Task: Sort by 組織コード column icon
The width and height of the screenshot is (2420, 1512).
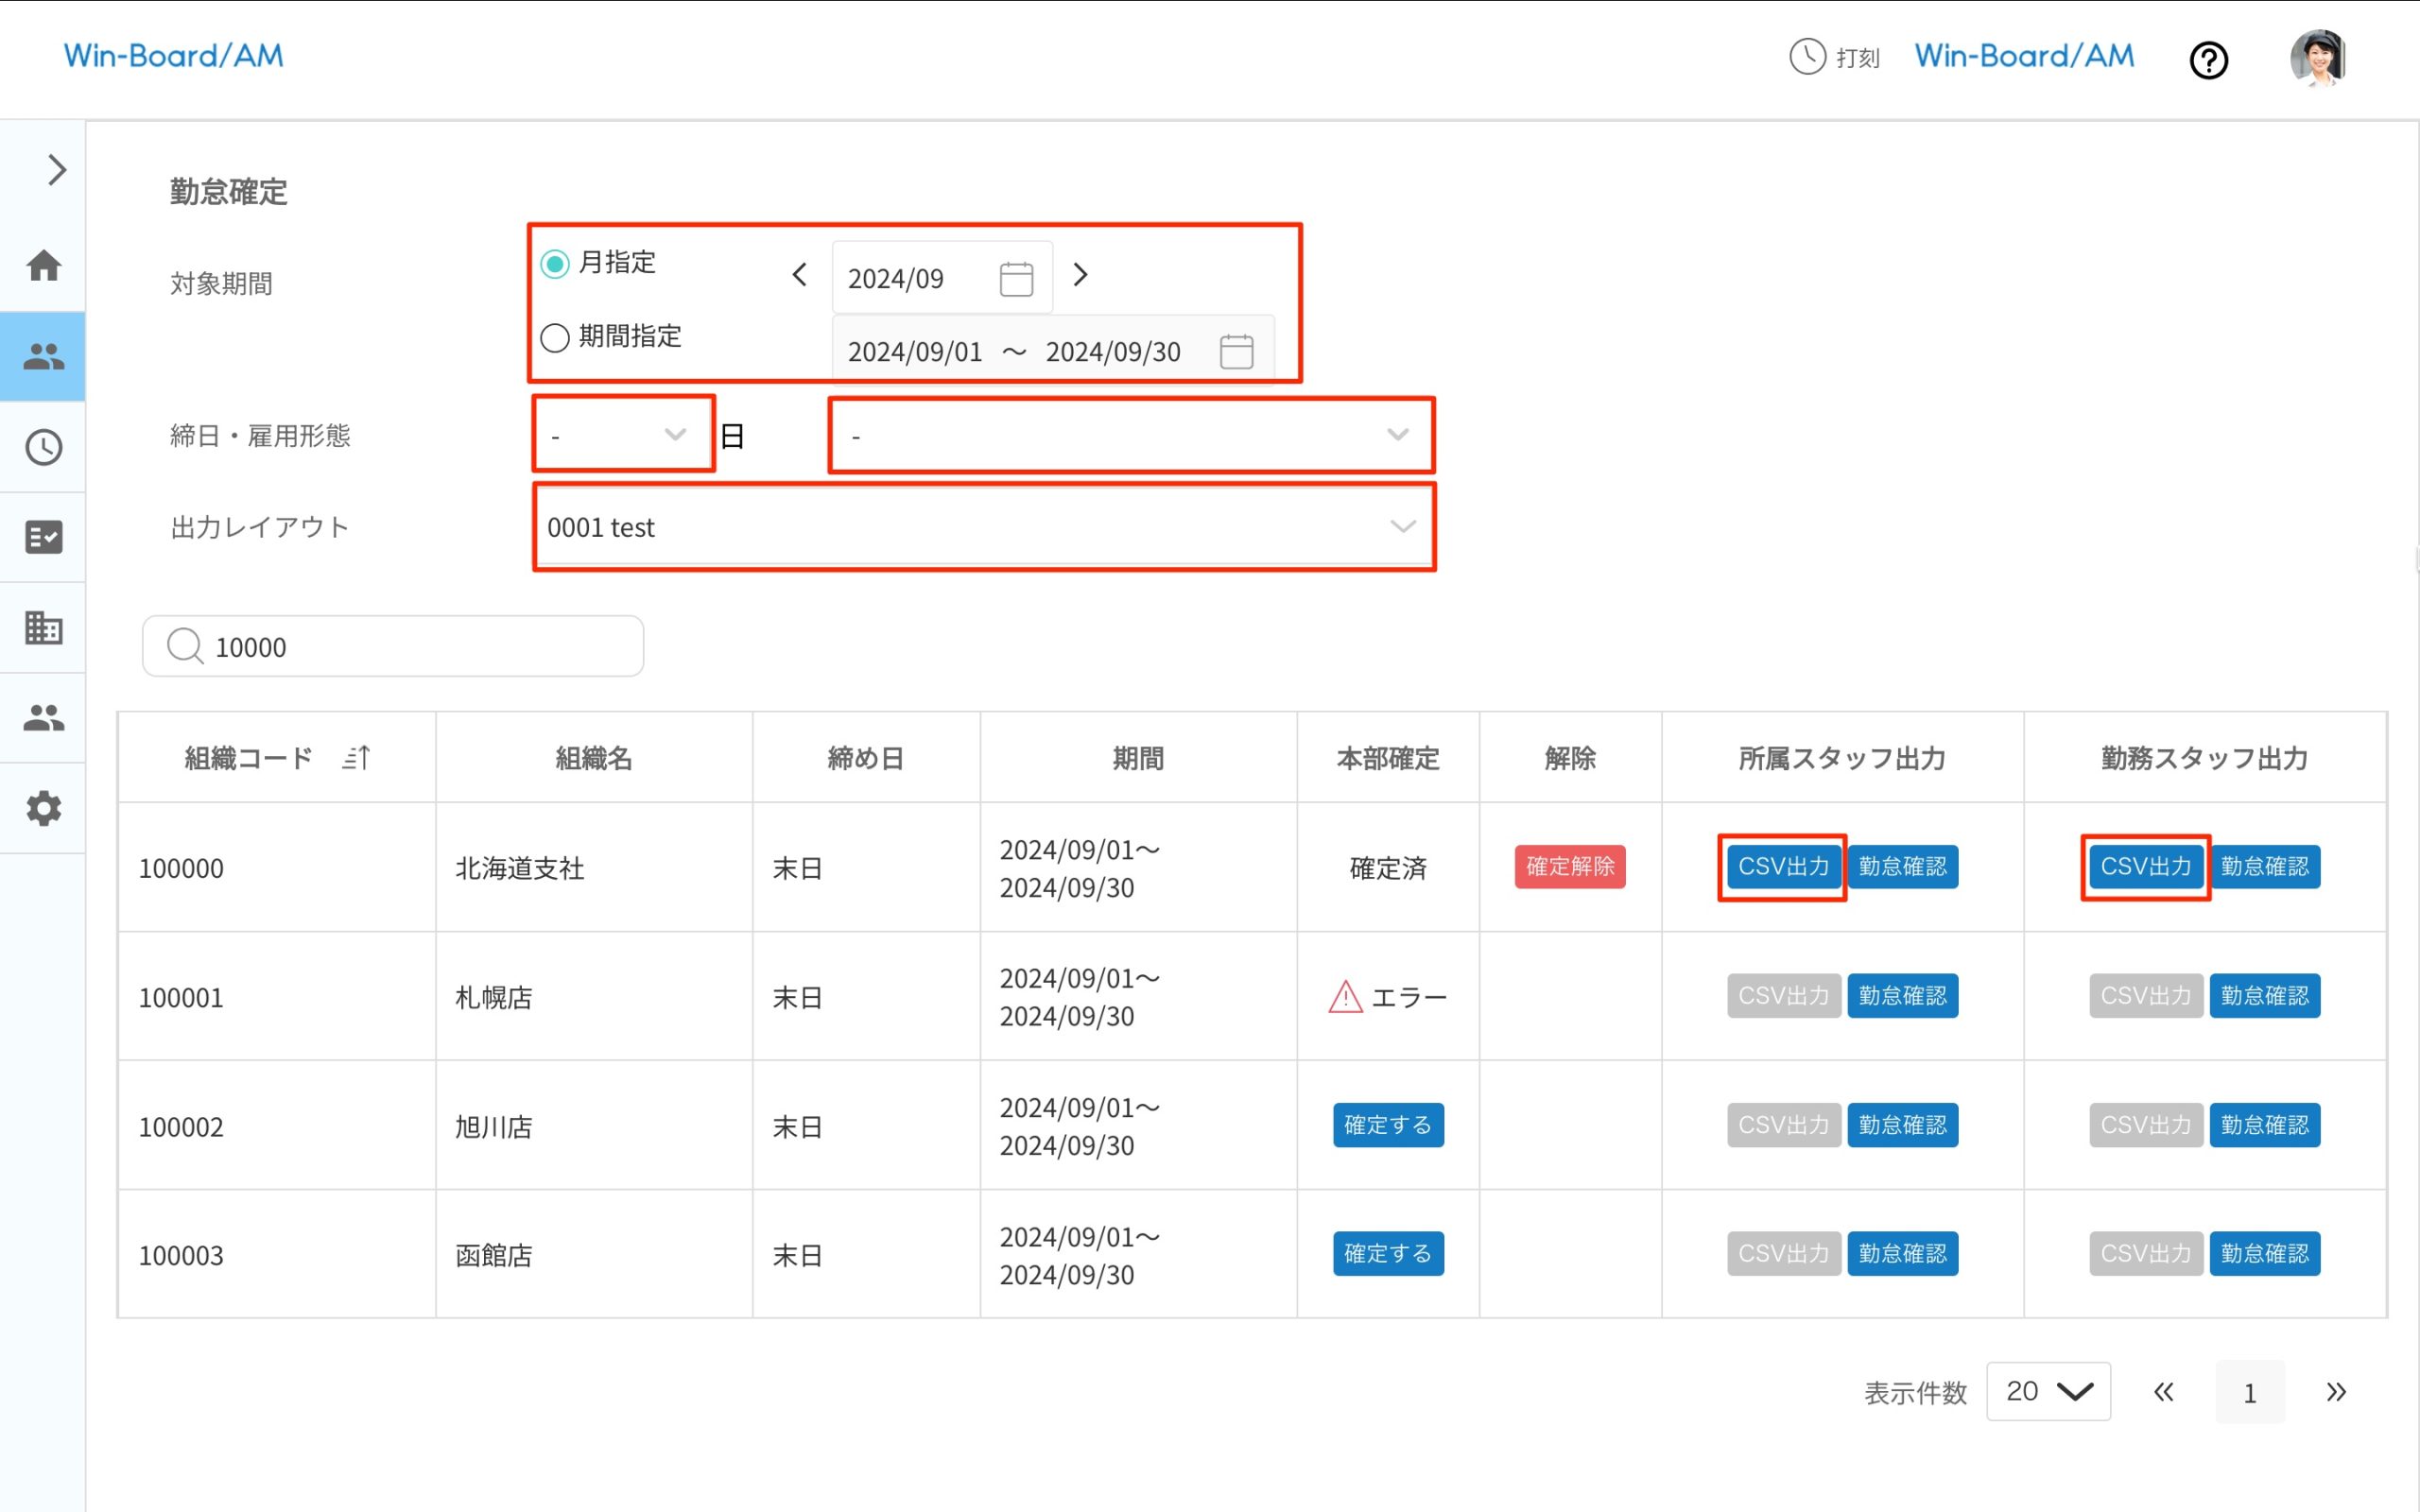Action: tap(356, 758)
